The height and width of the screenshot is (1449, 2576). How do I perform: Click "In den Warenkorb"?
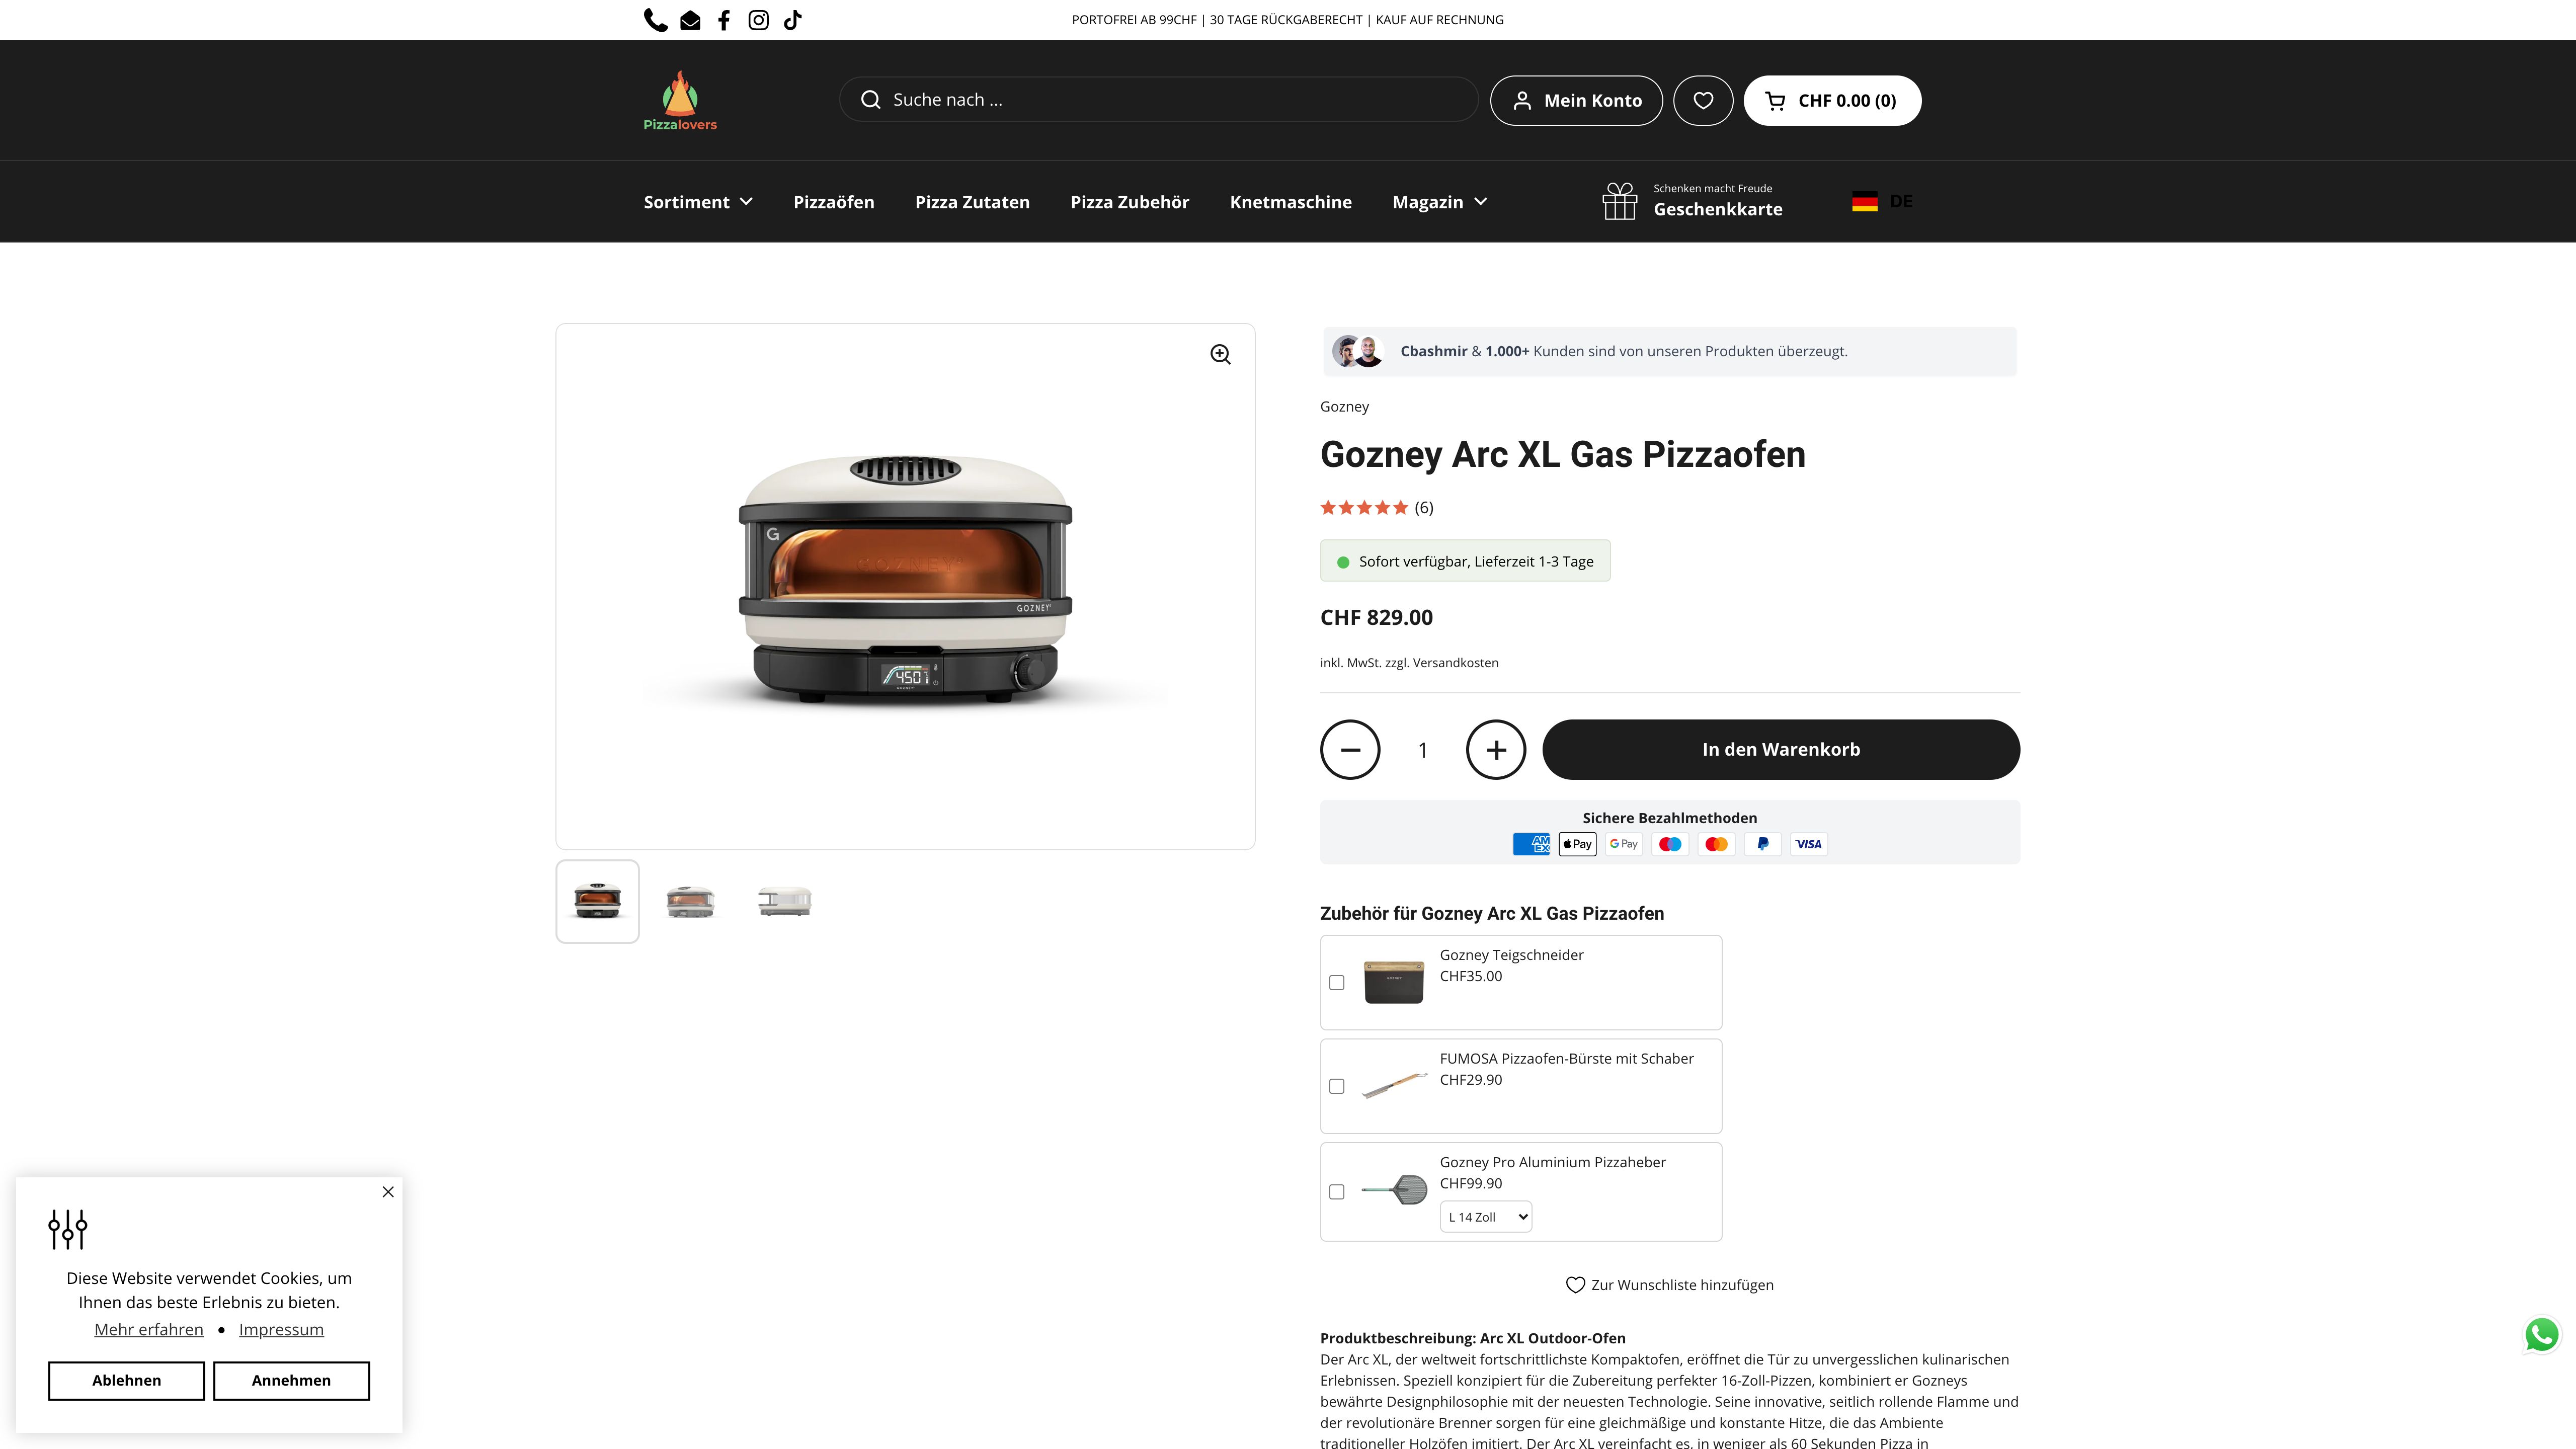click(x=1781, y=749)
